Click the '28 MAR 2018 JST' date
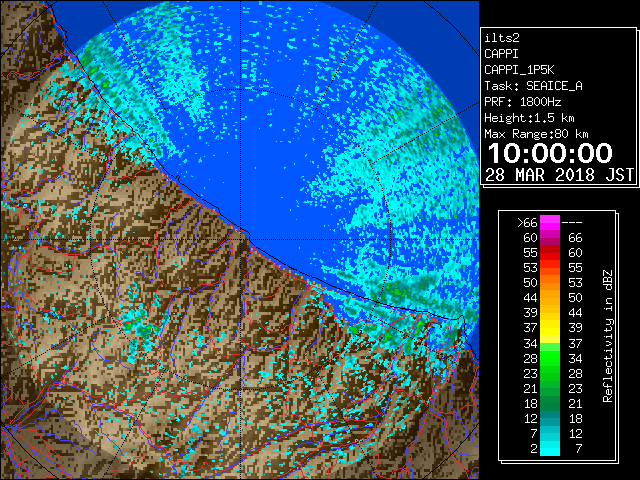640x480 pixels. [559, 175]
